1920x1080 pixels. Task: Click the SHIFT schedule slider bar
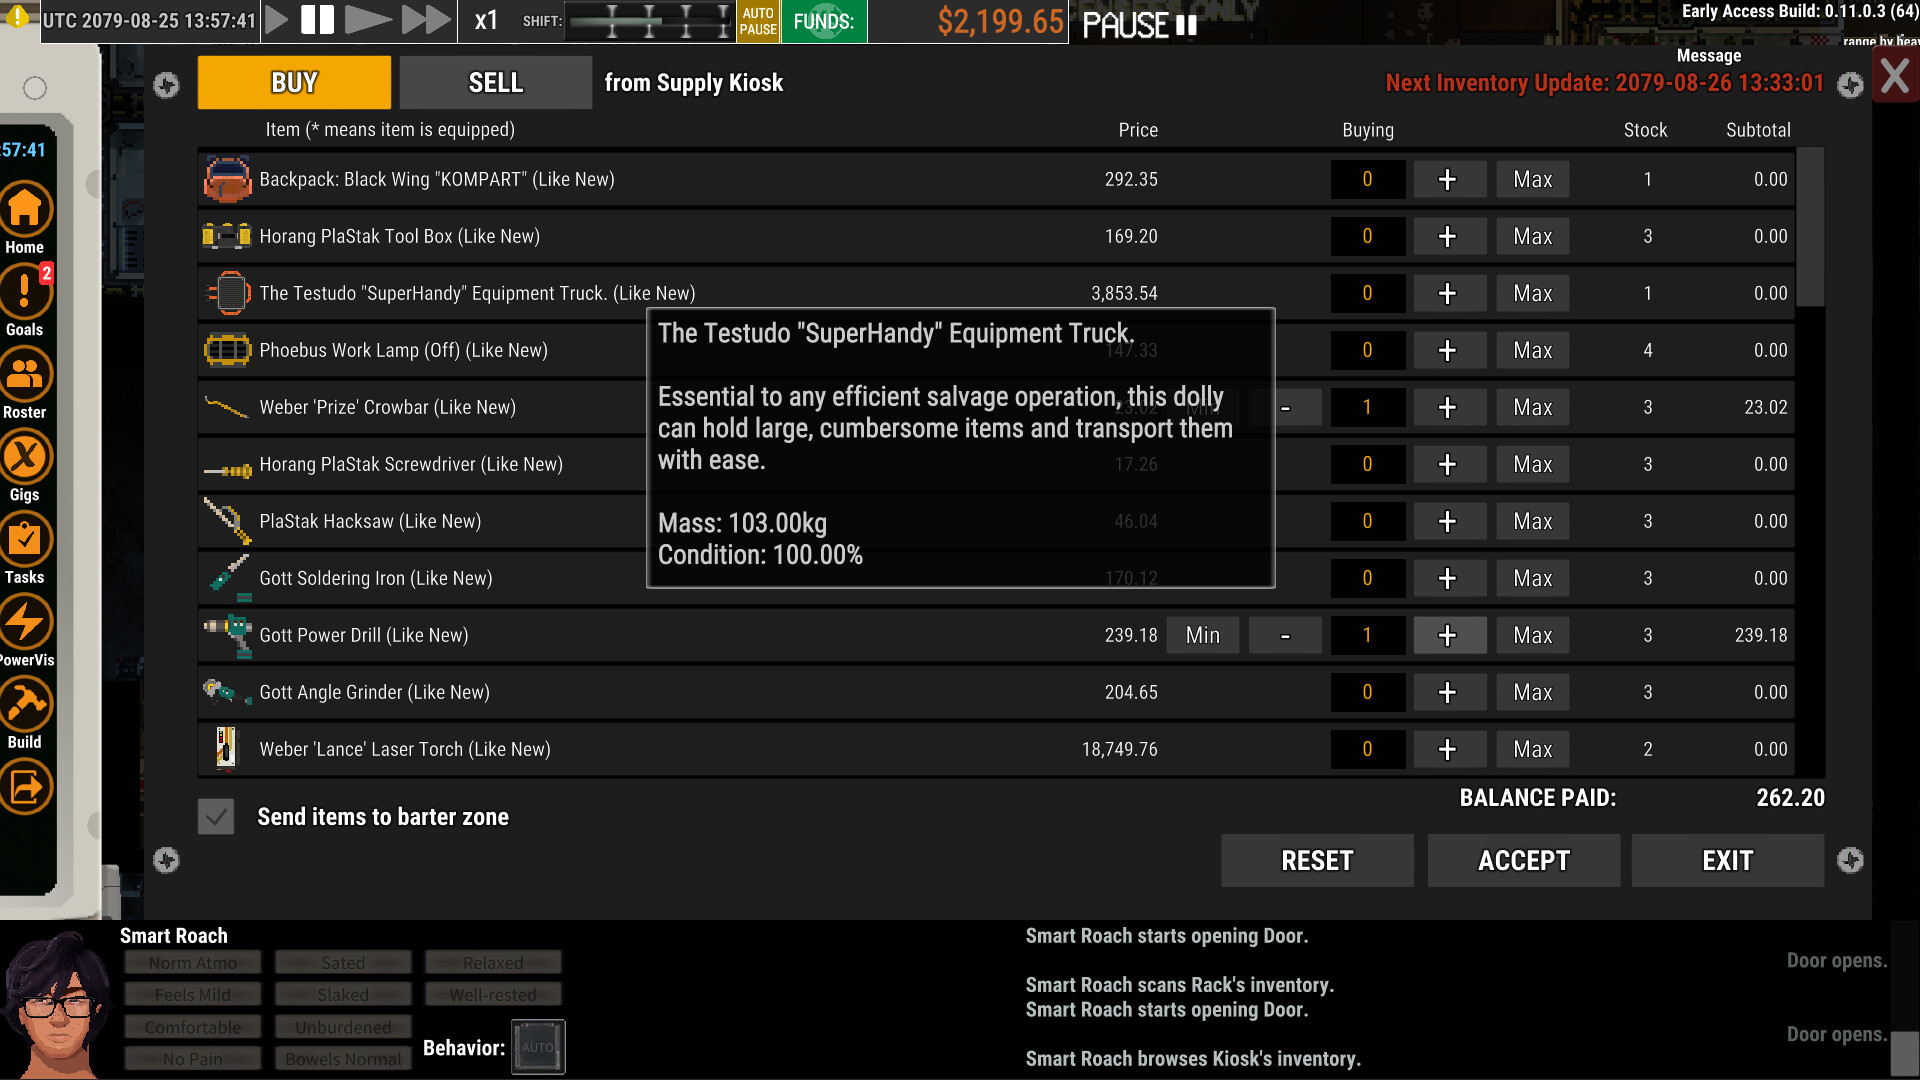(x=650, y=21)
